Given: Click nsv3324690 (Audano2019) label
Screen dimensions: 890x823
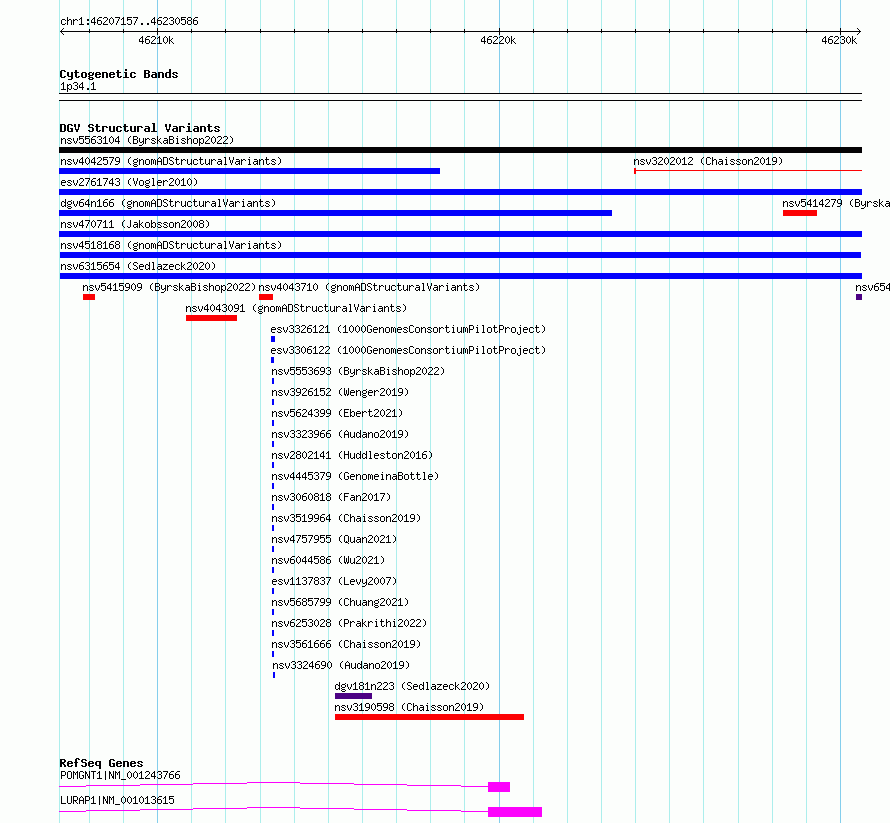Looking at the screenshot, I should point(341,665).
